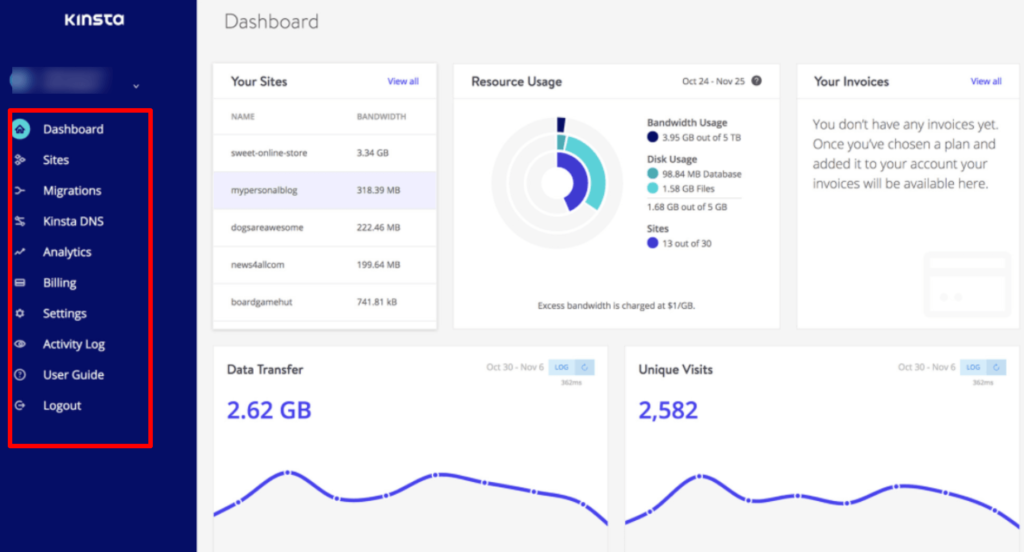Click the User Guide help icon
Image resolution: width=1024 pixels, height=552 pixels.
coord(20,375)
